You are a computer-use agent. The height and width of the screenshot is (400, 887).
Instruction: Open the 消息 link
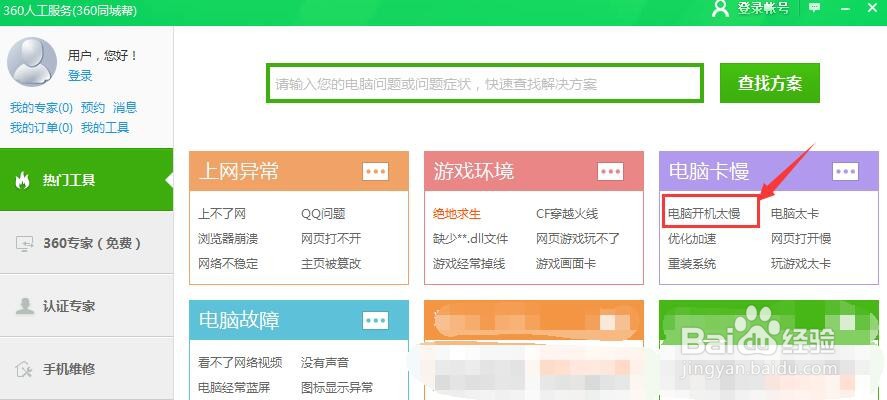124,107
